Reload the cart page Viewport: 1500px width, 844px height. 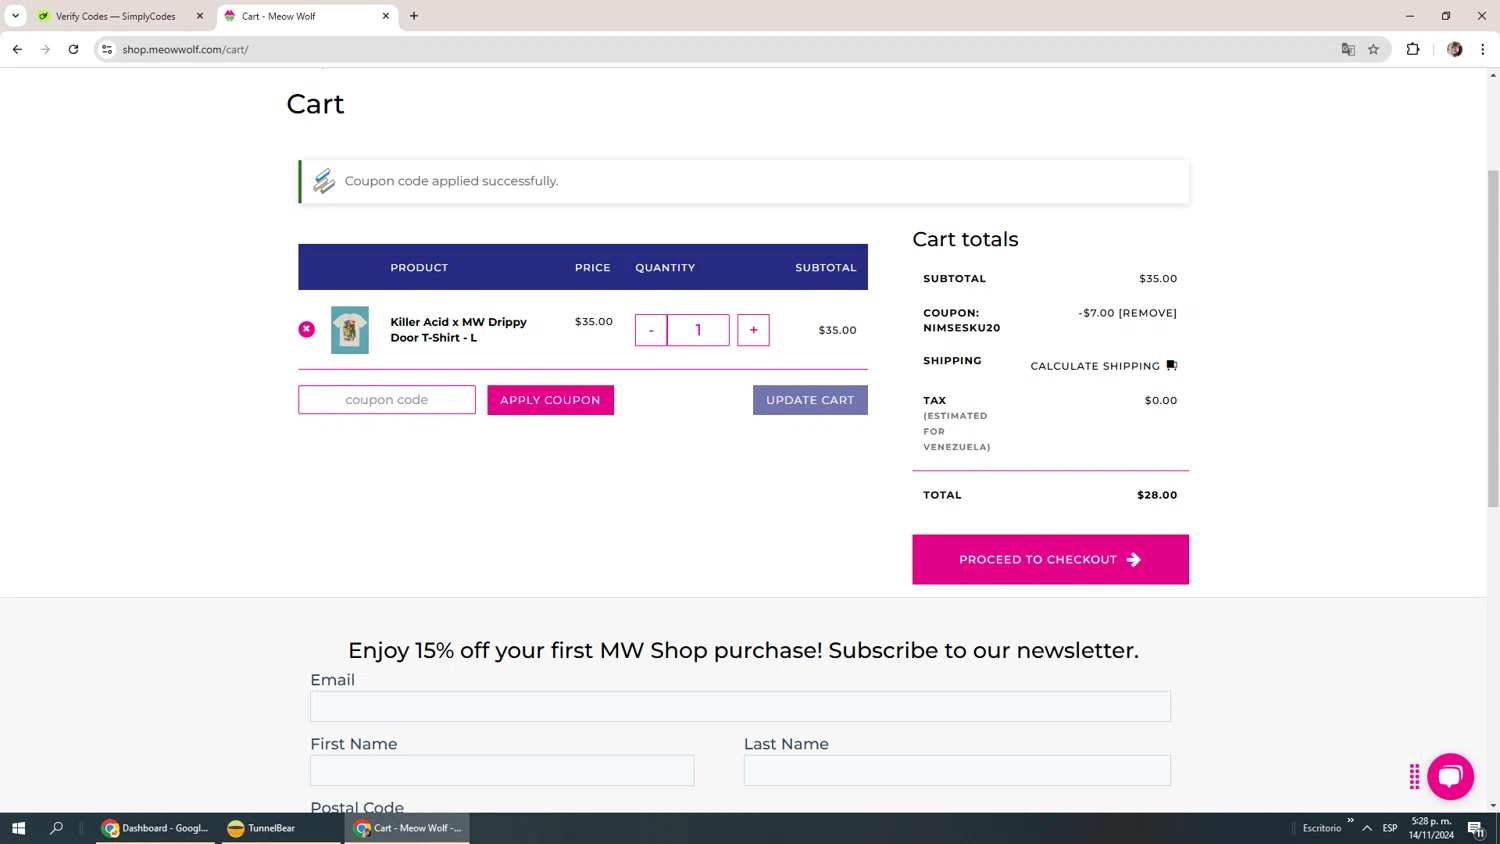[73, 49]
